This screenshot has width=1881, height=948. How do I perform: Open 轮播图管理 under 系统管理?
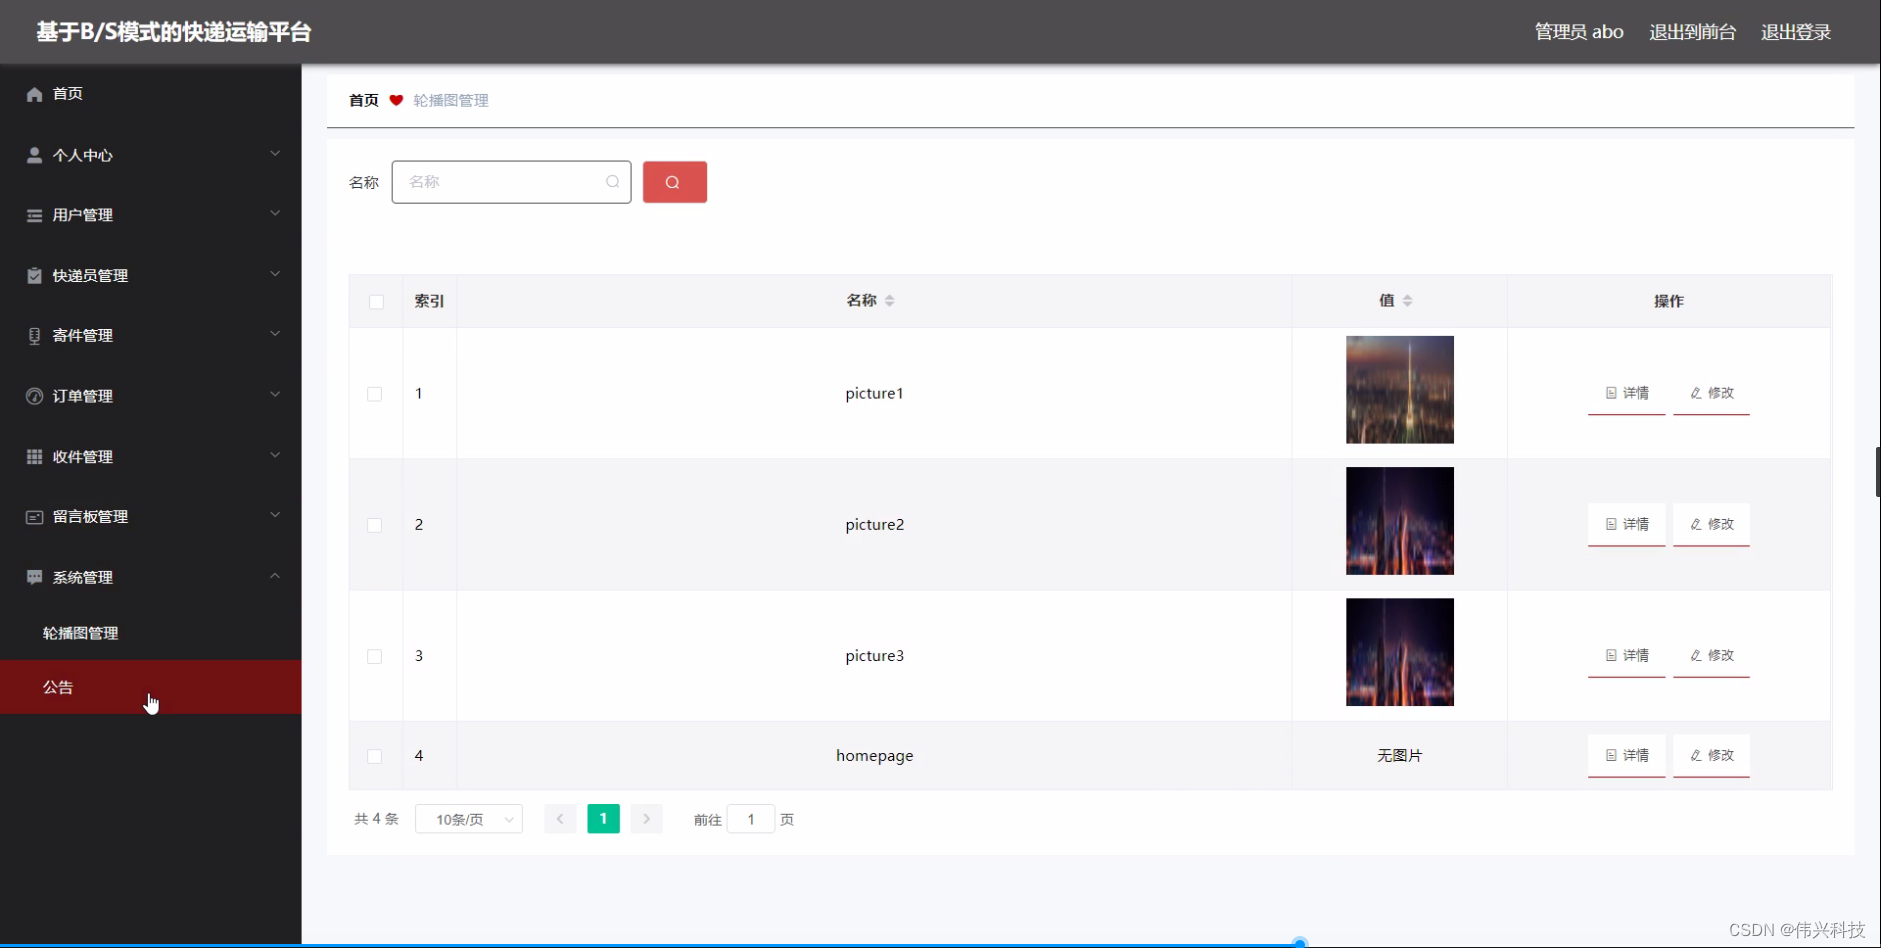pos(80,632)
